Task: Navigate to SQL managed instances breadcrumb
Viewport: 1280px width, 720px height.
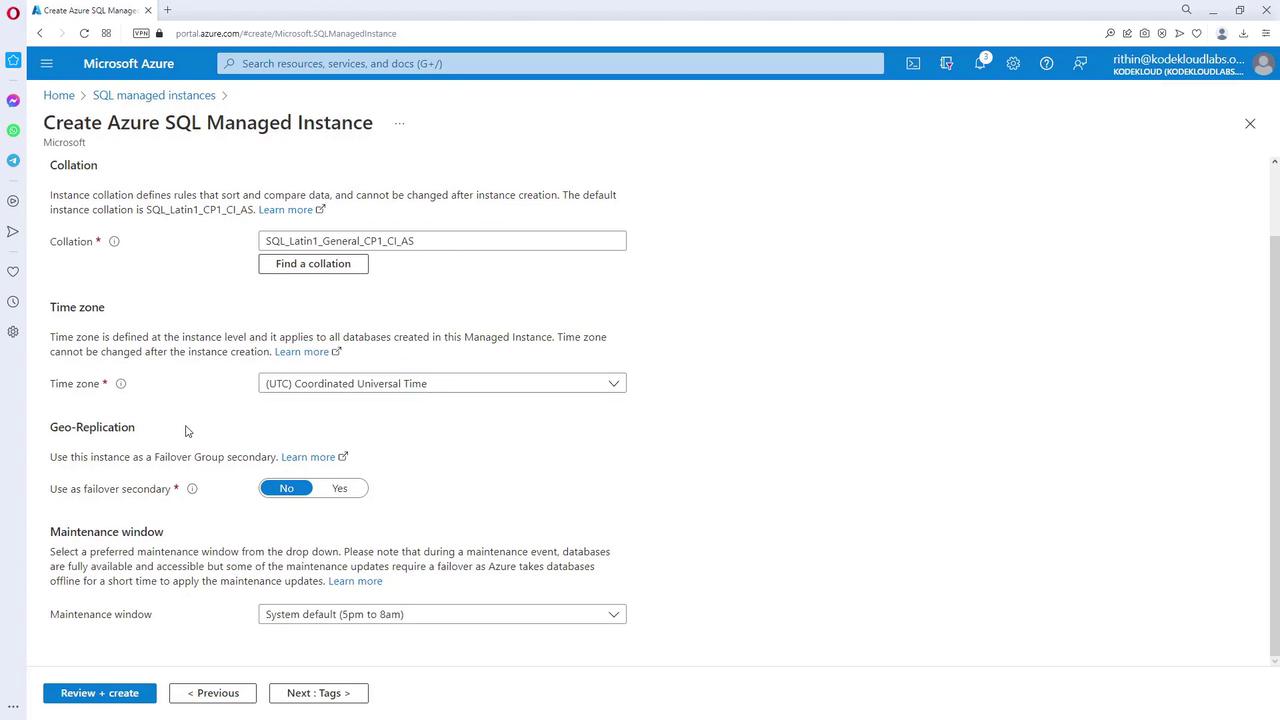Action: [x=154, y=95]
